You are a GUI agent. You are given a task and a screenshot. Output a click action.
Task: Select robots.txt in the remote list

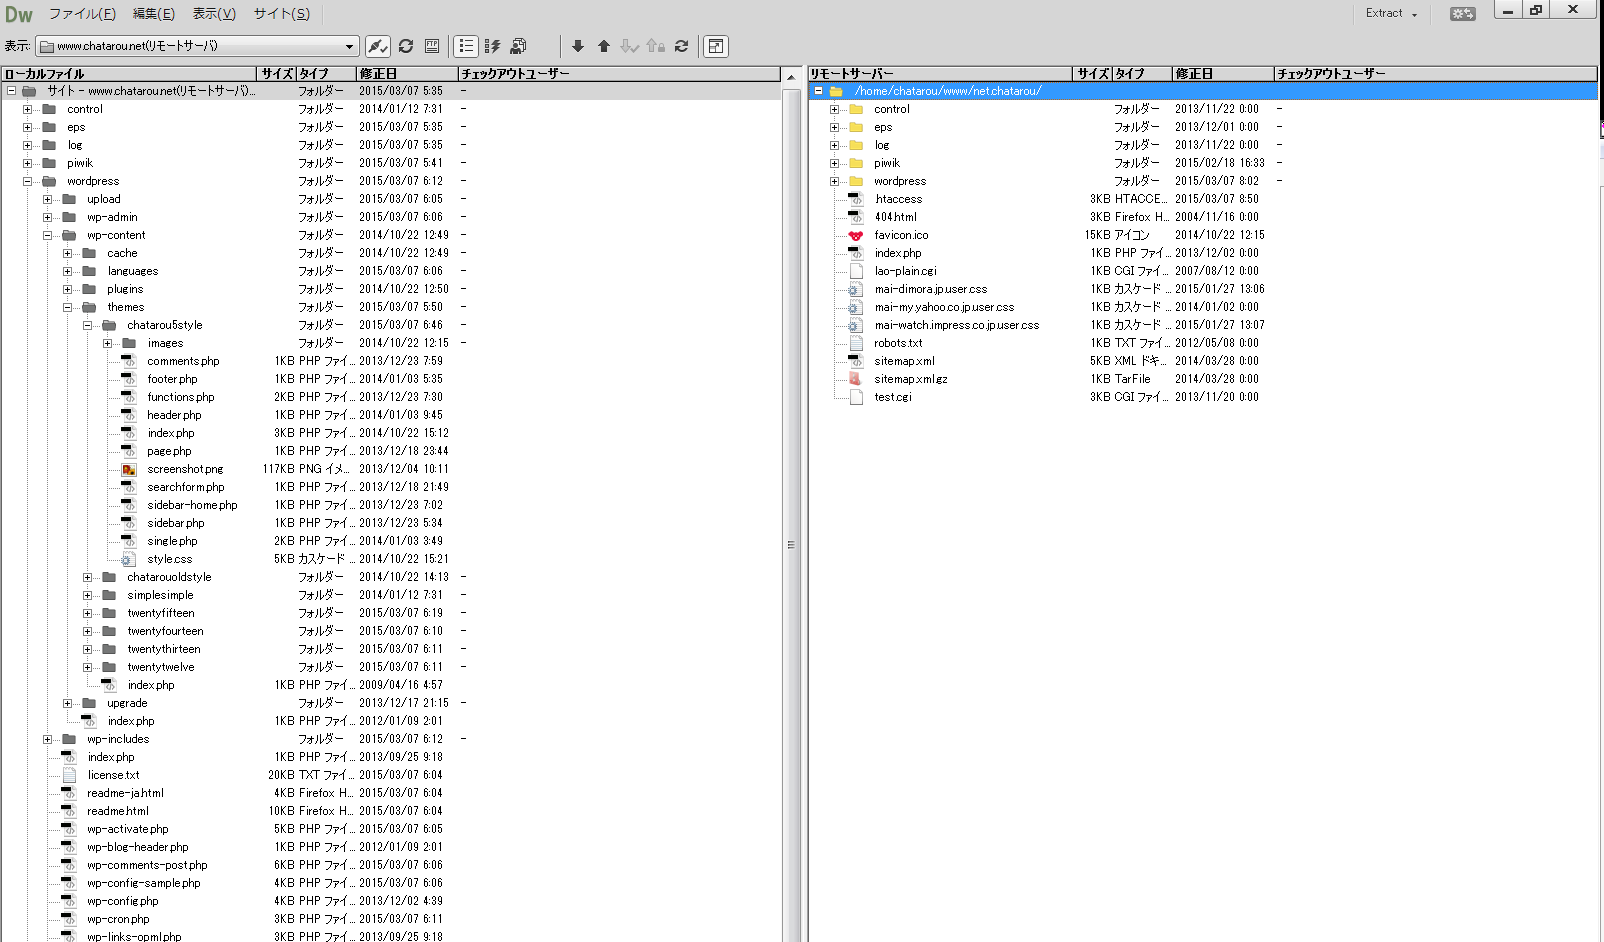[898, 343]
